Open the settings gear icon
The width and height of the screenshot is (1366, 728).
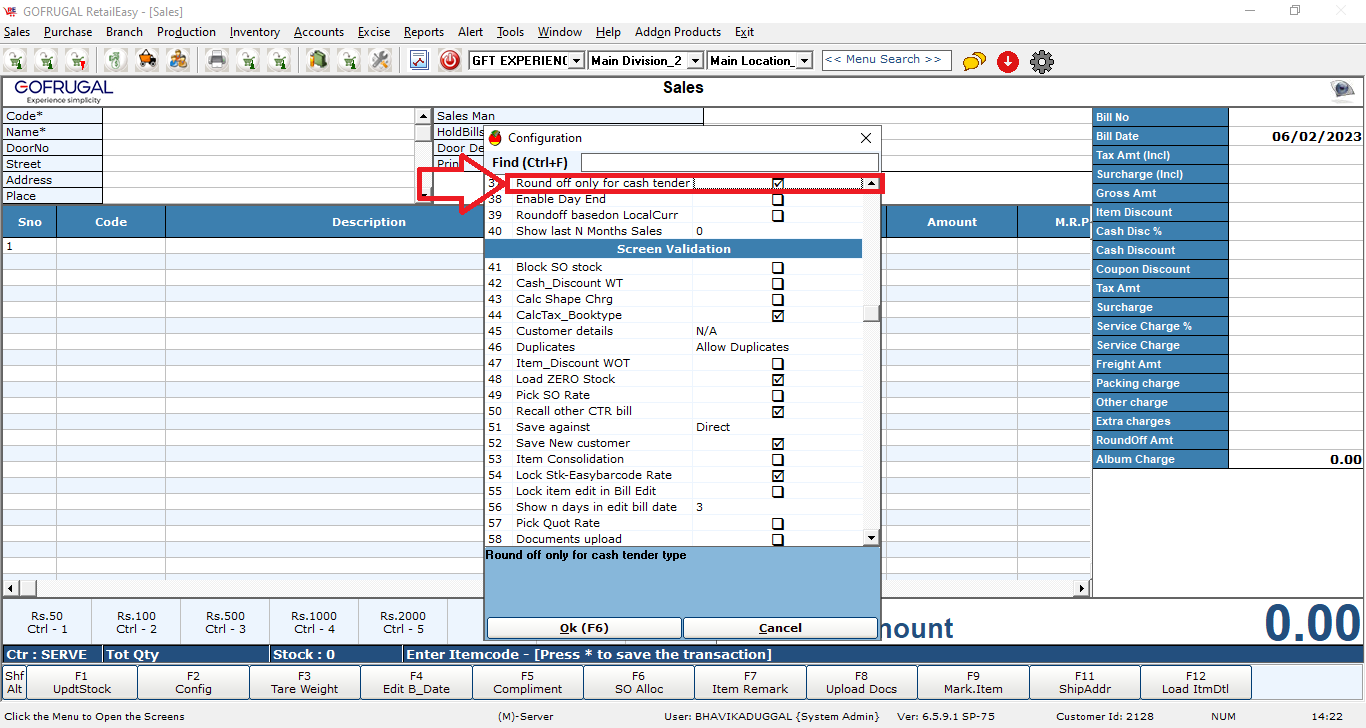1042,62
